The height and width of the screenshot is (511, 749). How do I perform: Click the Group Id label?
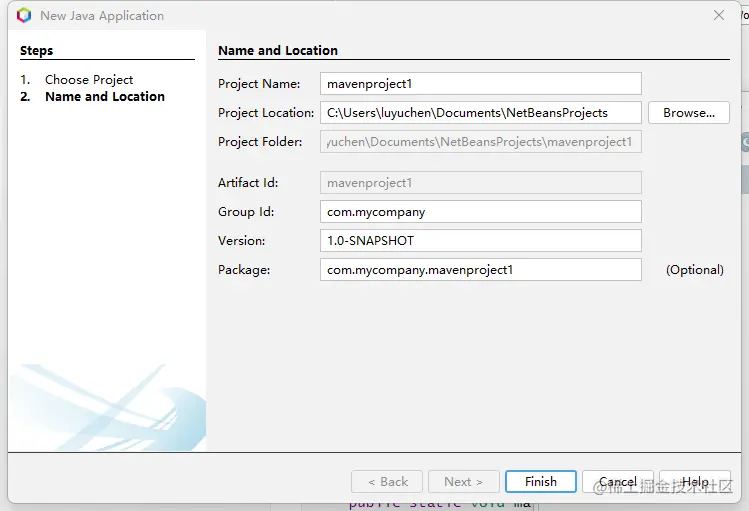[x=246, y=212]
